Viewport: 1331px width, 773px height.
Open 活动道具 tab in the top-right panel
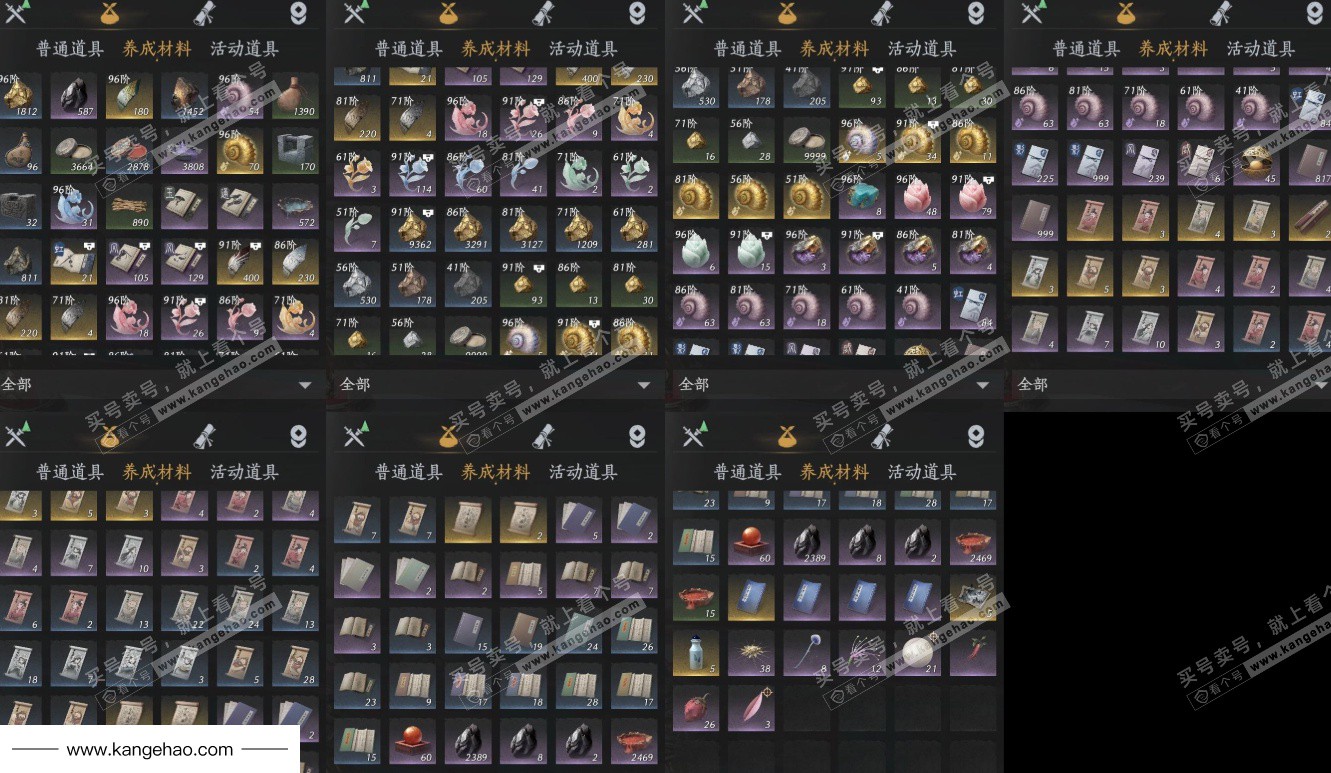(1260, 49)
